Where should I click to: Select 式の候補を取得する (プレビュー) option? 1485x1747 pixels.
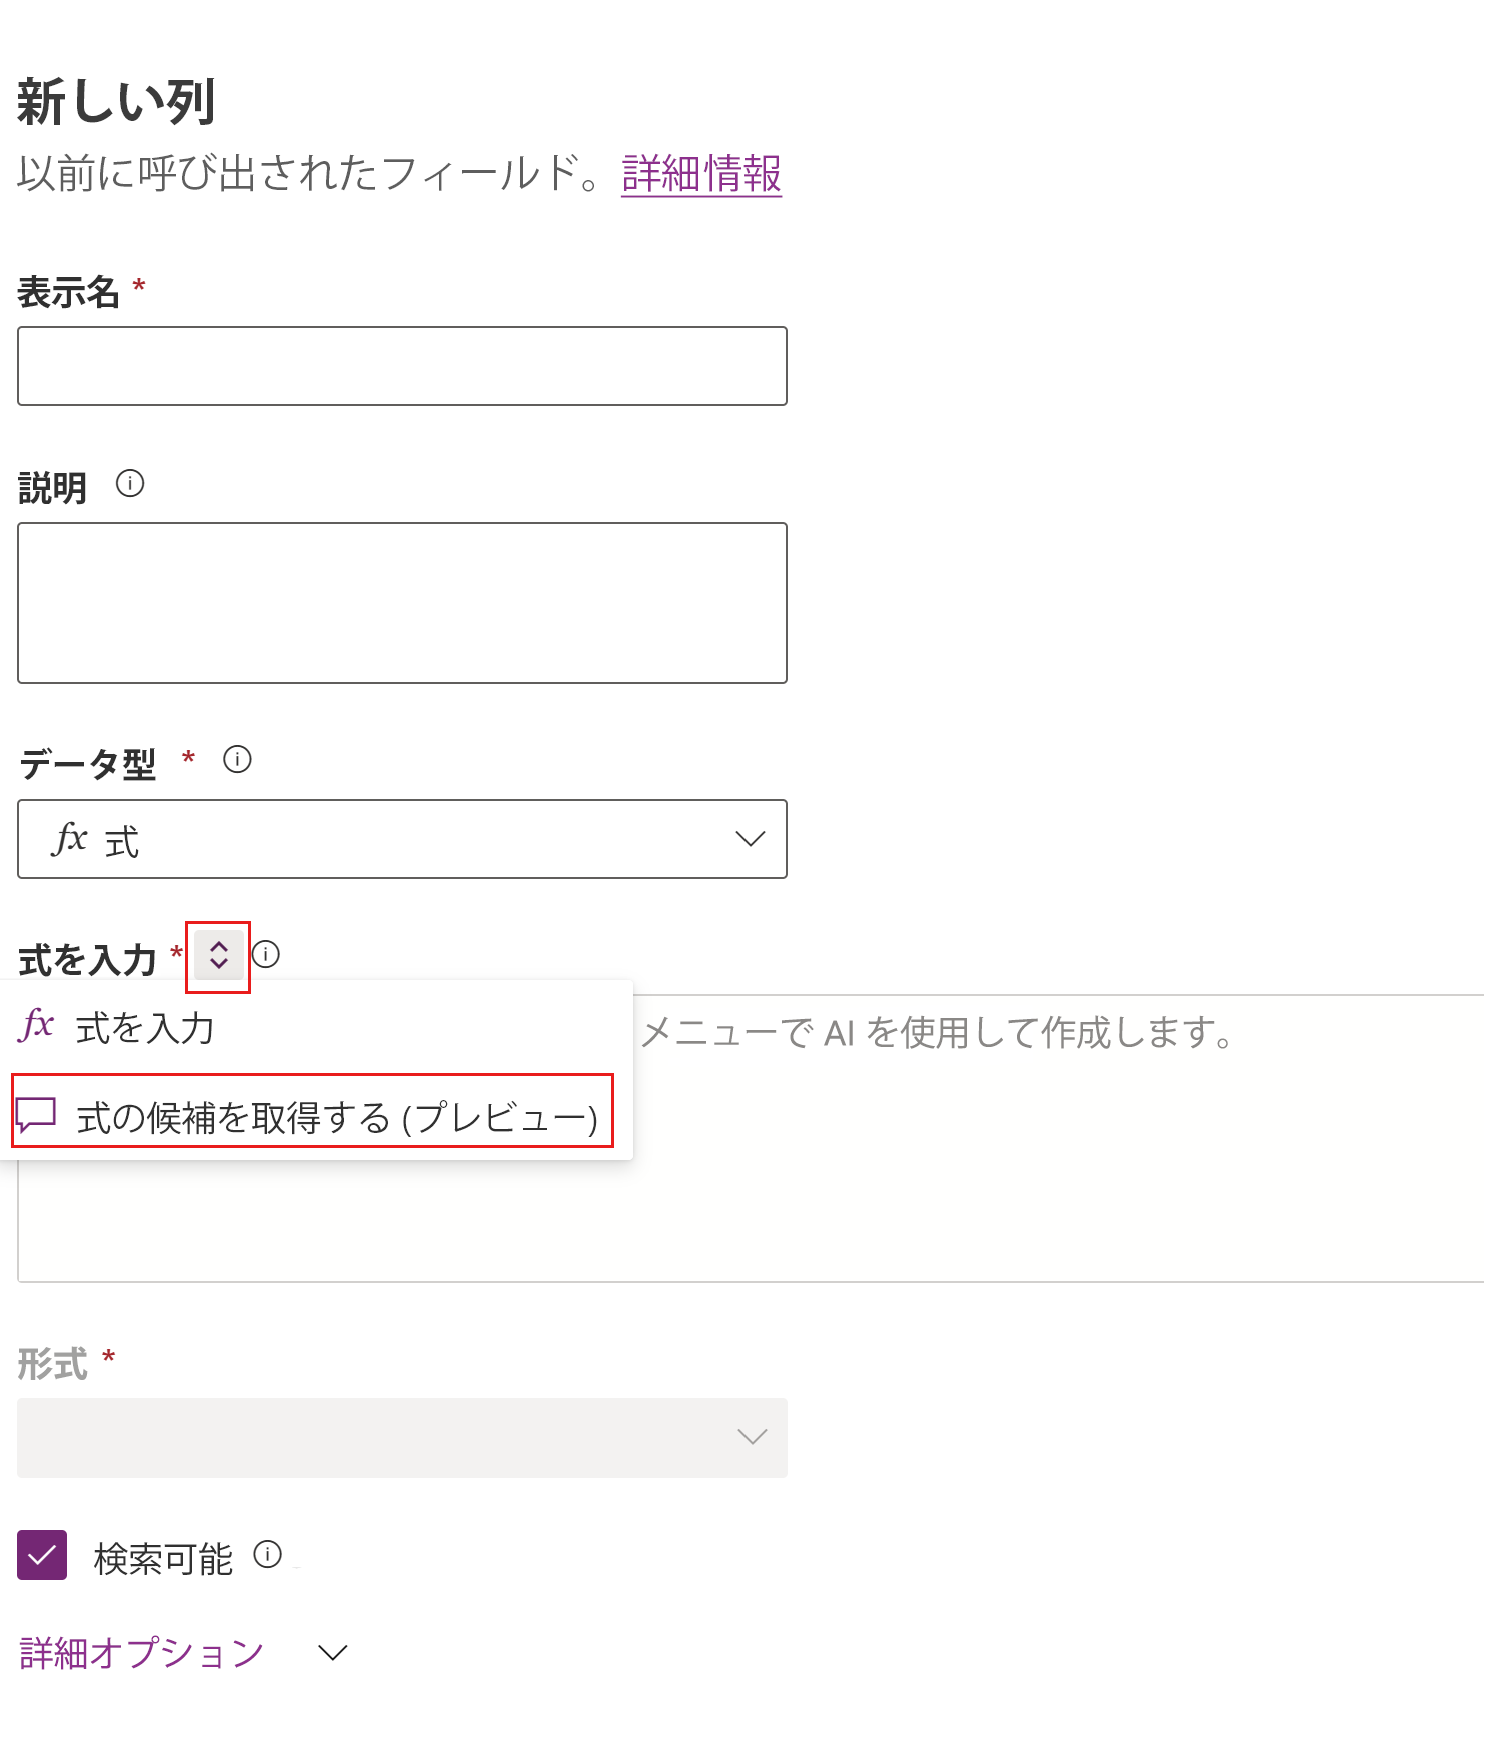312,1114
